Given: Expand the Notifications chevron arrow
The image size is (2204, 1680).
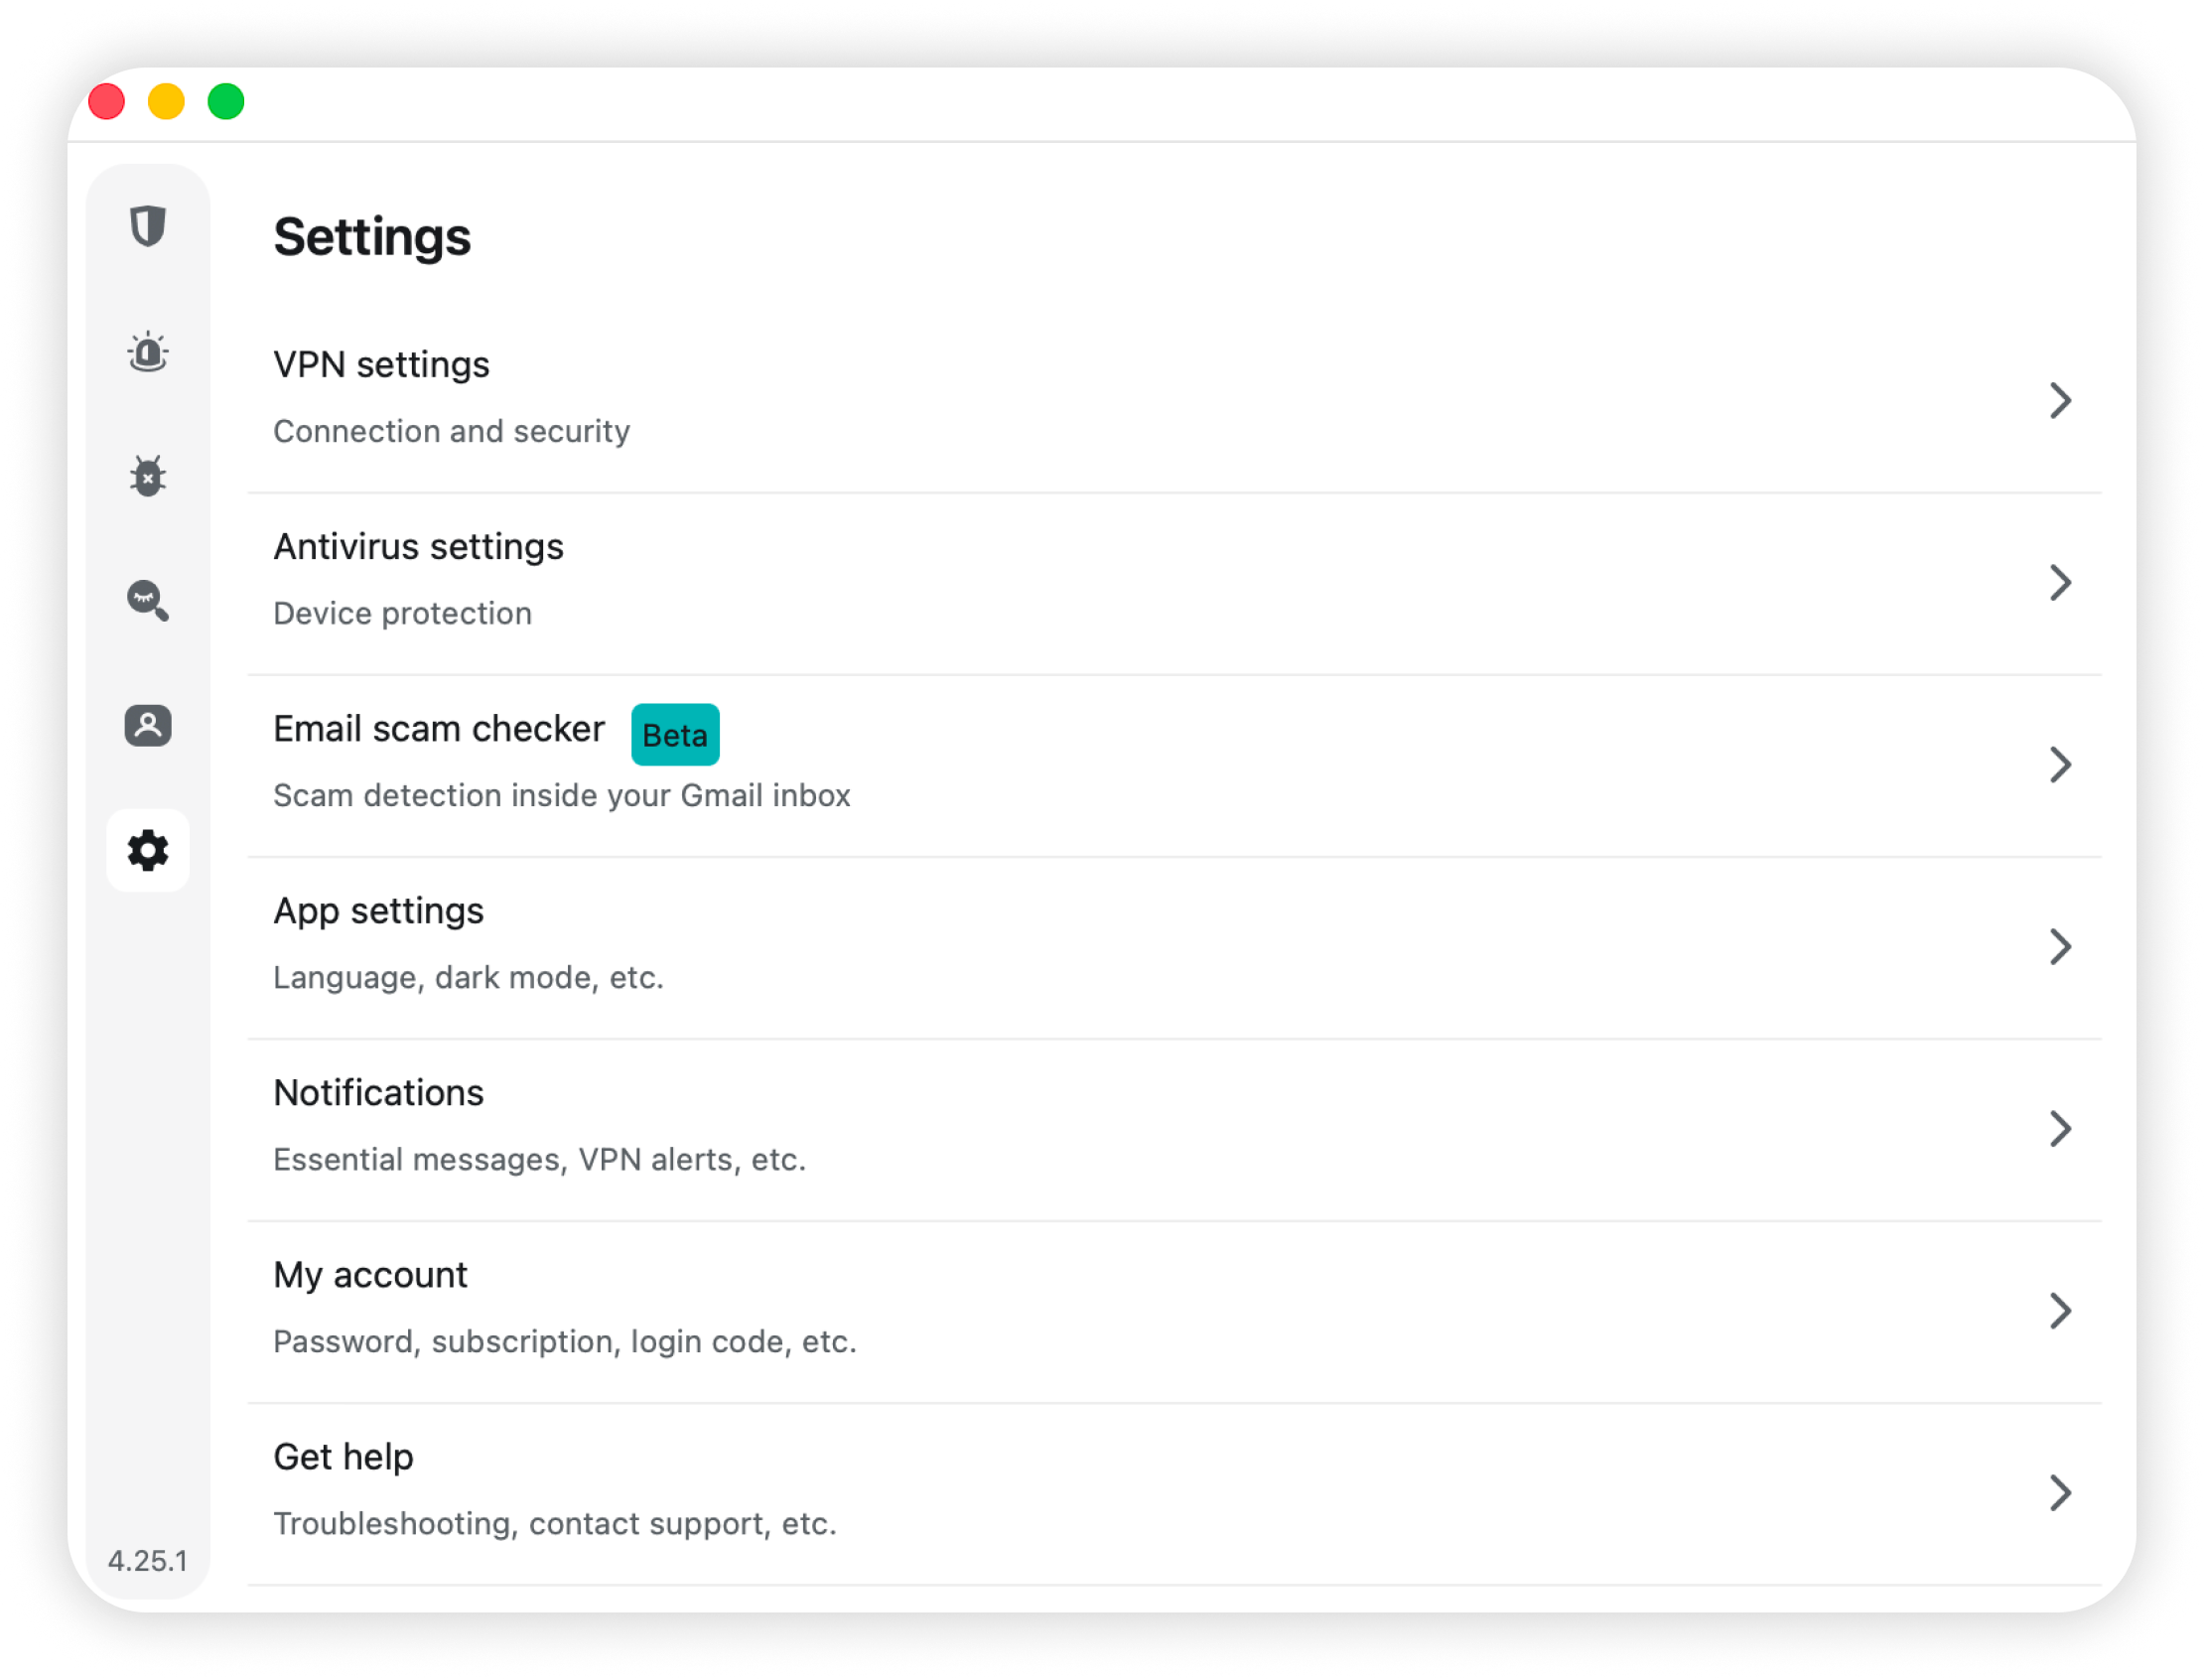Looking at the screenshot, I should tap(2060, 1128).
